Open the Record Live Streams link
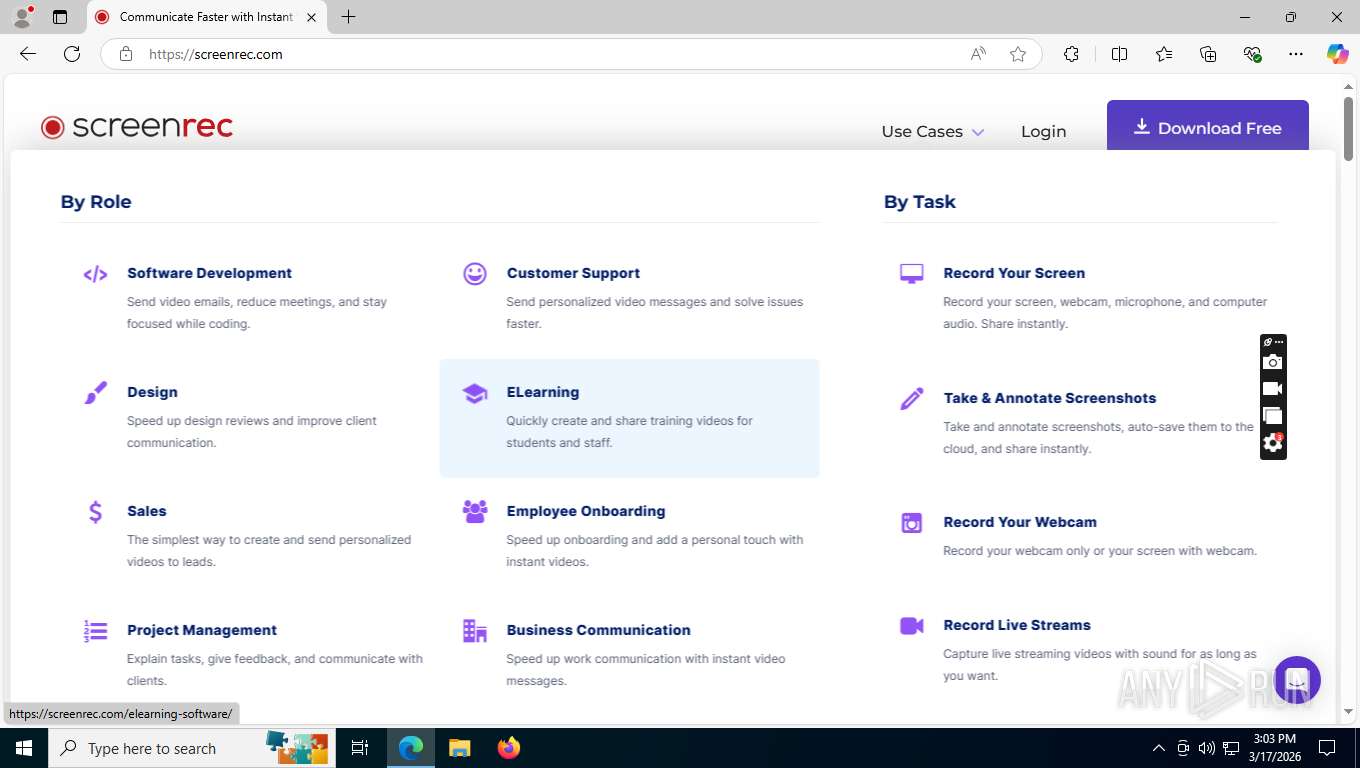1360x768 pixels. pyautogui.click(x=1017, y=625)
